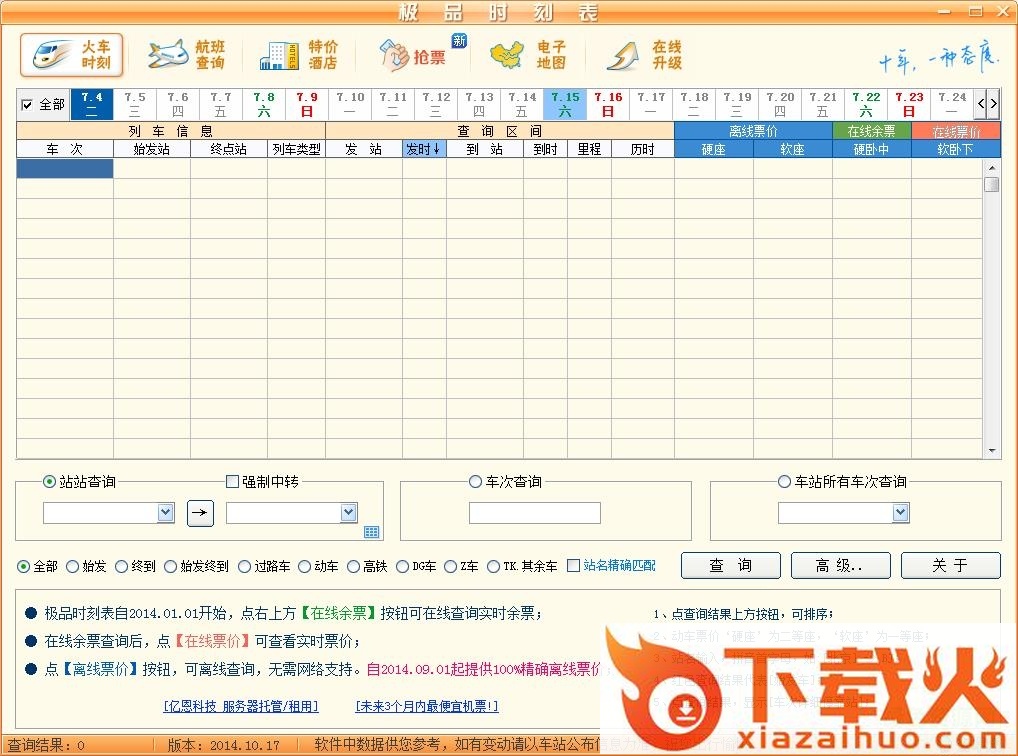Image resolution: width=1018 pixels, height=756 pixels.
Task: Select the TK.其余车 filter radio
Action: coord(493,566)
